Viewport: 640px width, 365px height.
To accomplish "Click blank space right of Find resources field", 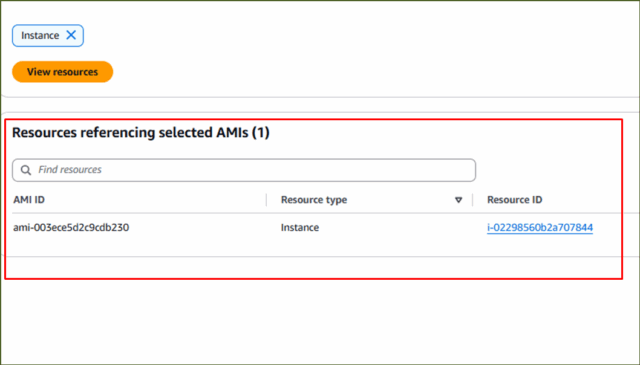I will click(547, 170).
